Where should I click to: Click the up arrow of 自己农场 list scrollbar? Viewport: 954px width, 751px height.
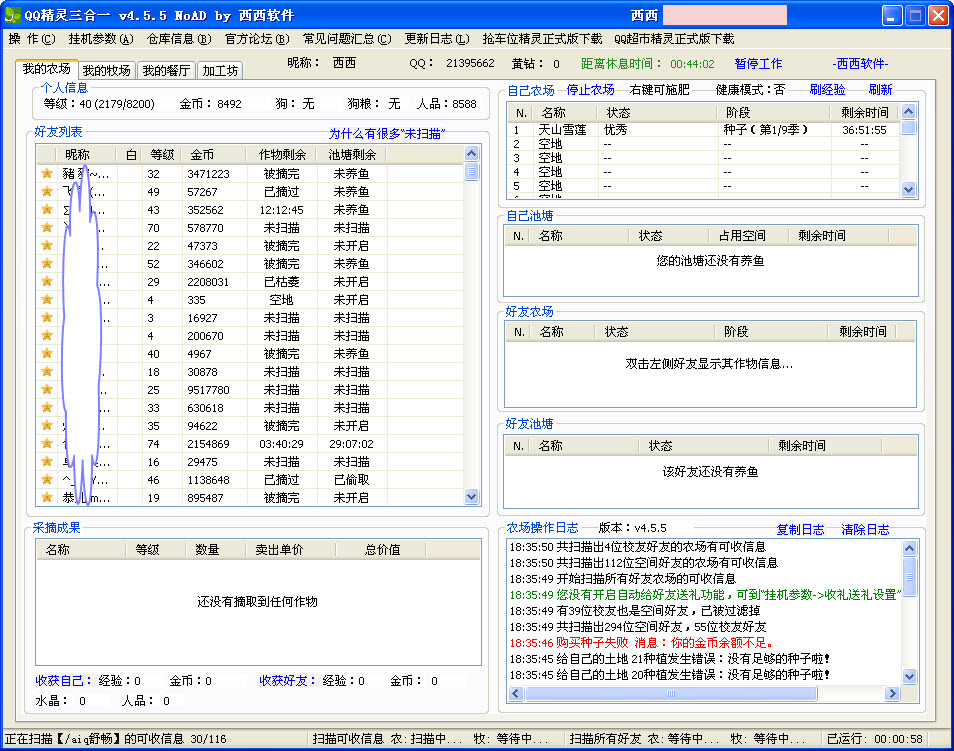(908, 112)
